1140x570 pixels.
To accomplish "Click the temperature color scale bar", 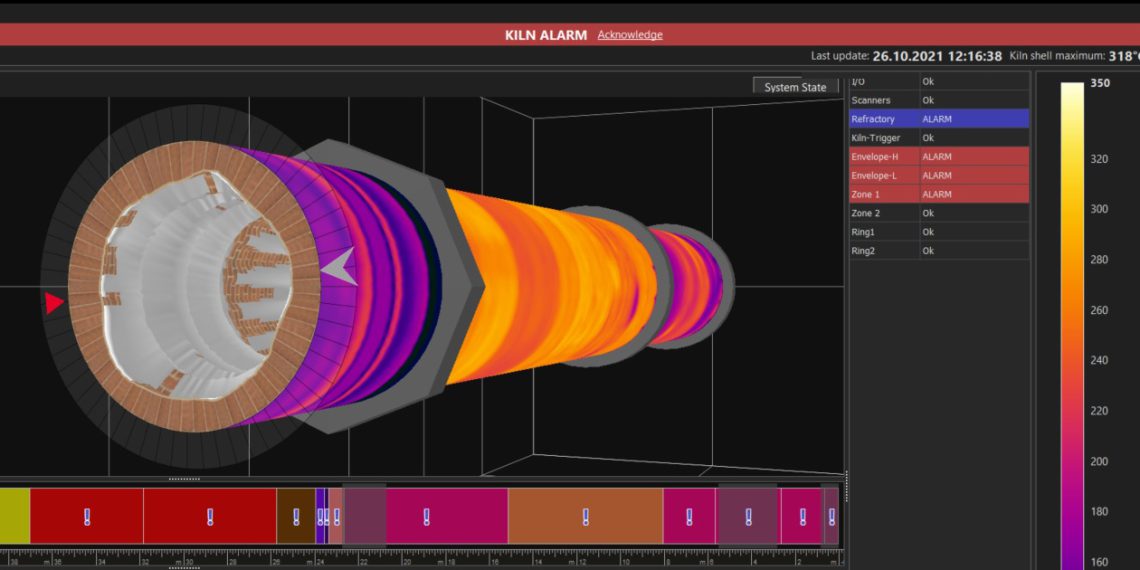I will click(1072, 320).
